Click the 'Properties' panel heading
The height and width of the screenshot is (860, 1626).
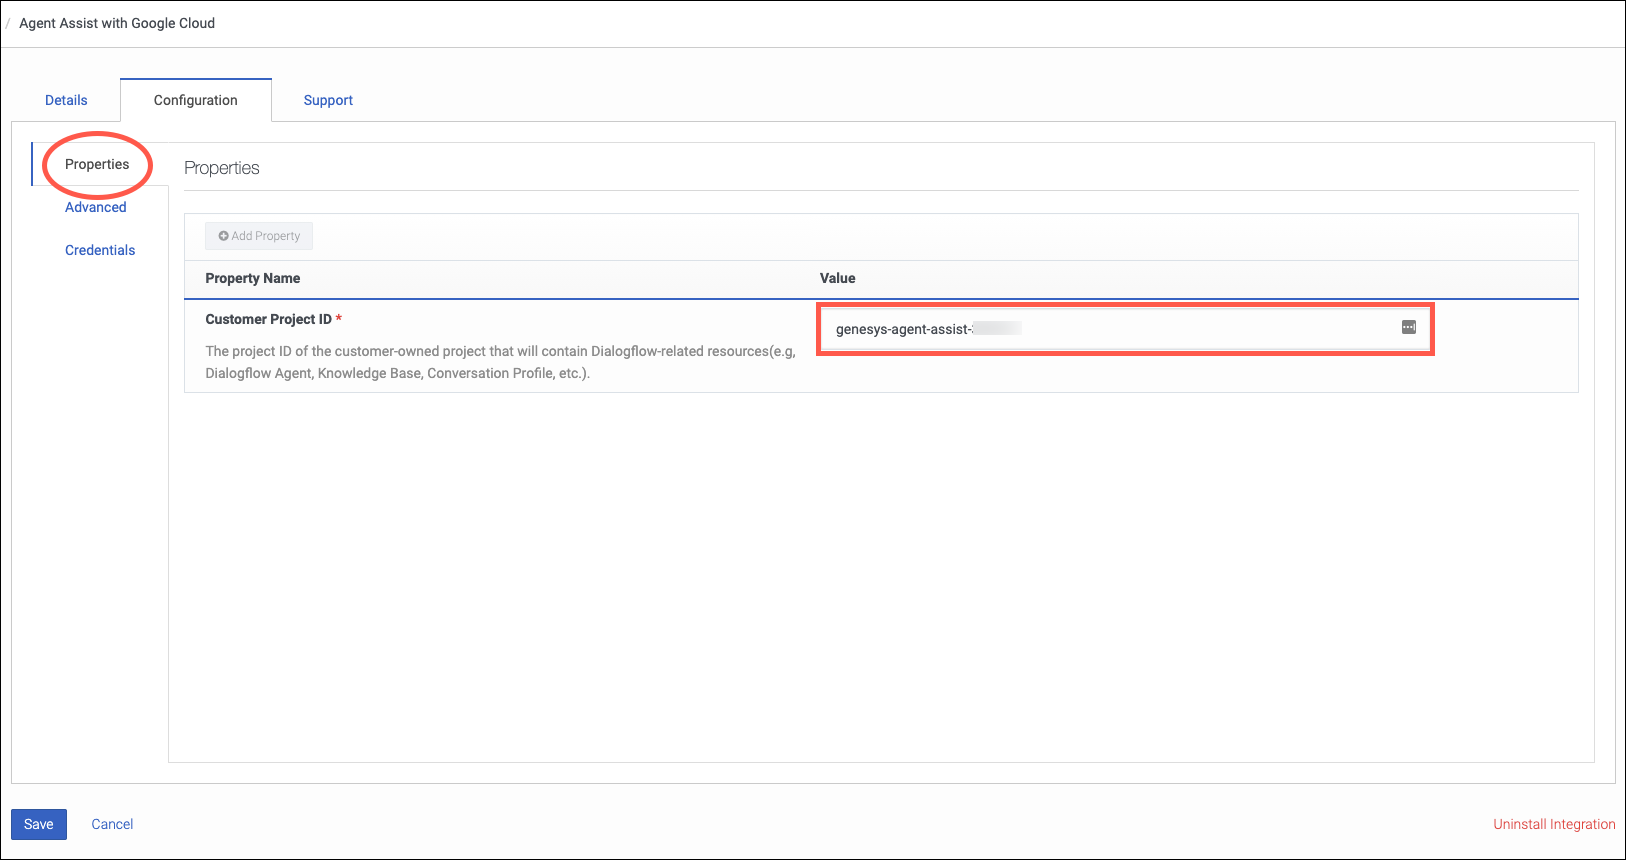coord(222,168)
